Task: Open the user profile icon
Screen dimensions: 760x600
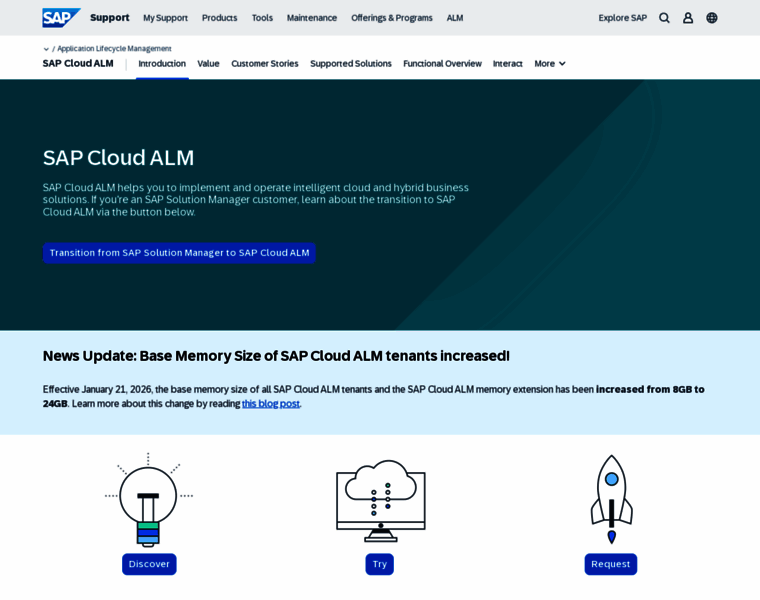Action: [688, 18]
